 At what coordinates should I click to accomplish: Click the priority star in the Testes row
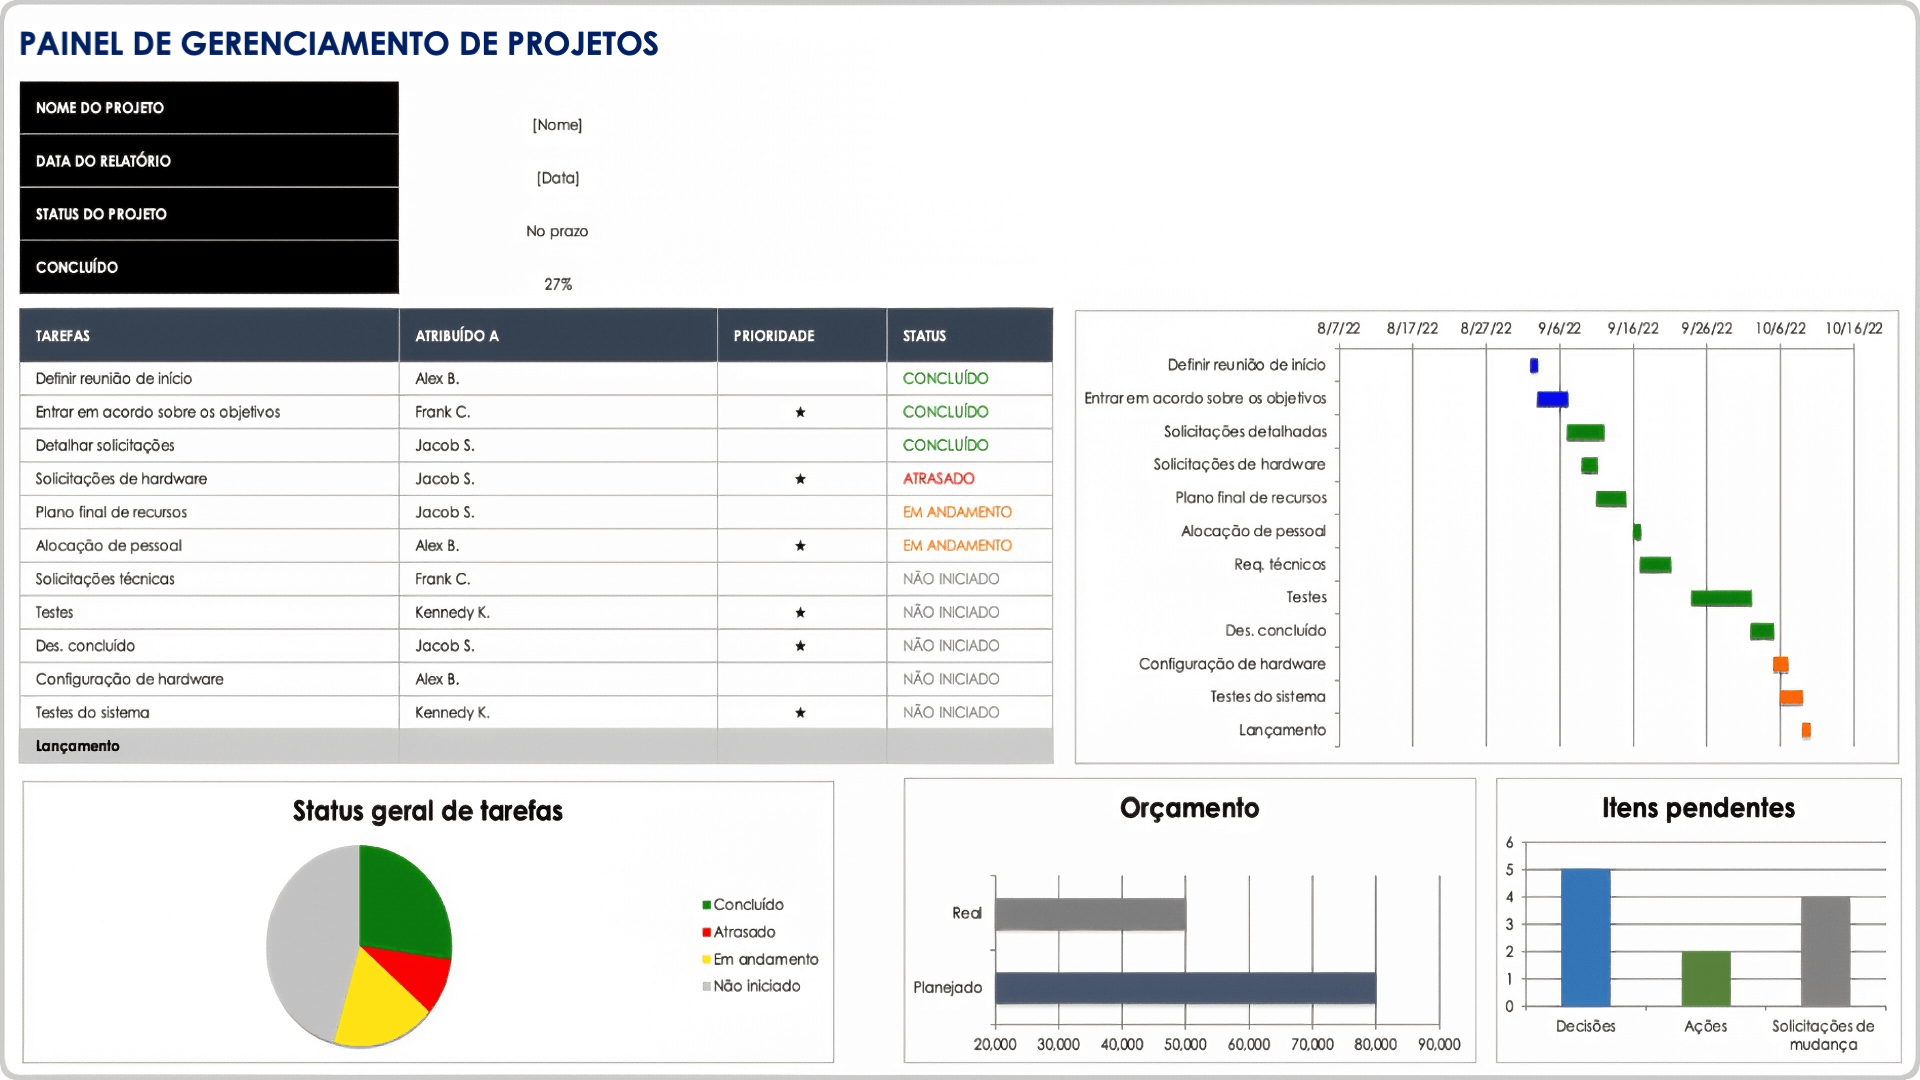[x=800, y=613]
